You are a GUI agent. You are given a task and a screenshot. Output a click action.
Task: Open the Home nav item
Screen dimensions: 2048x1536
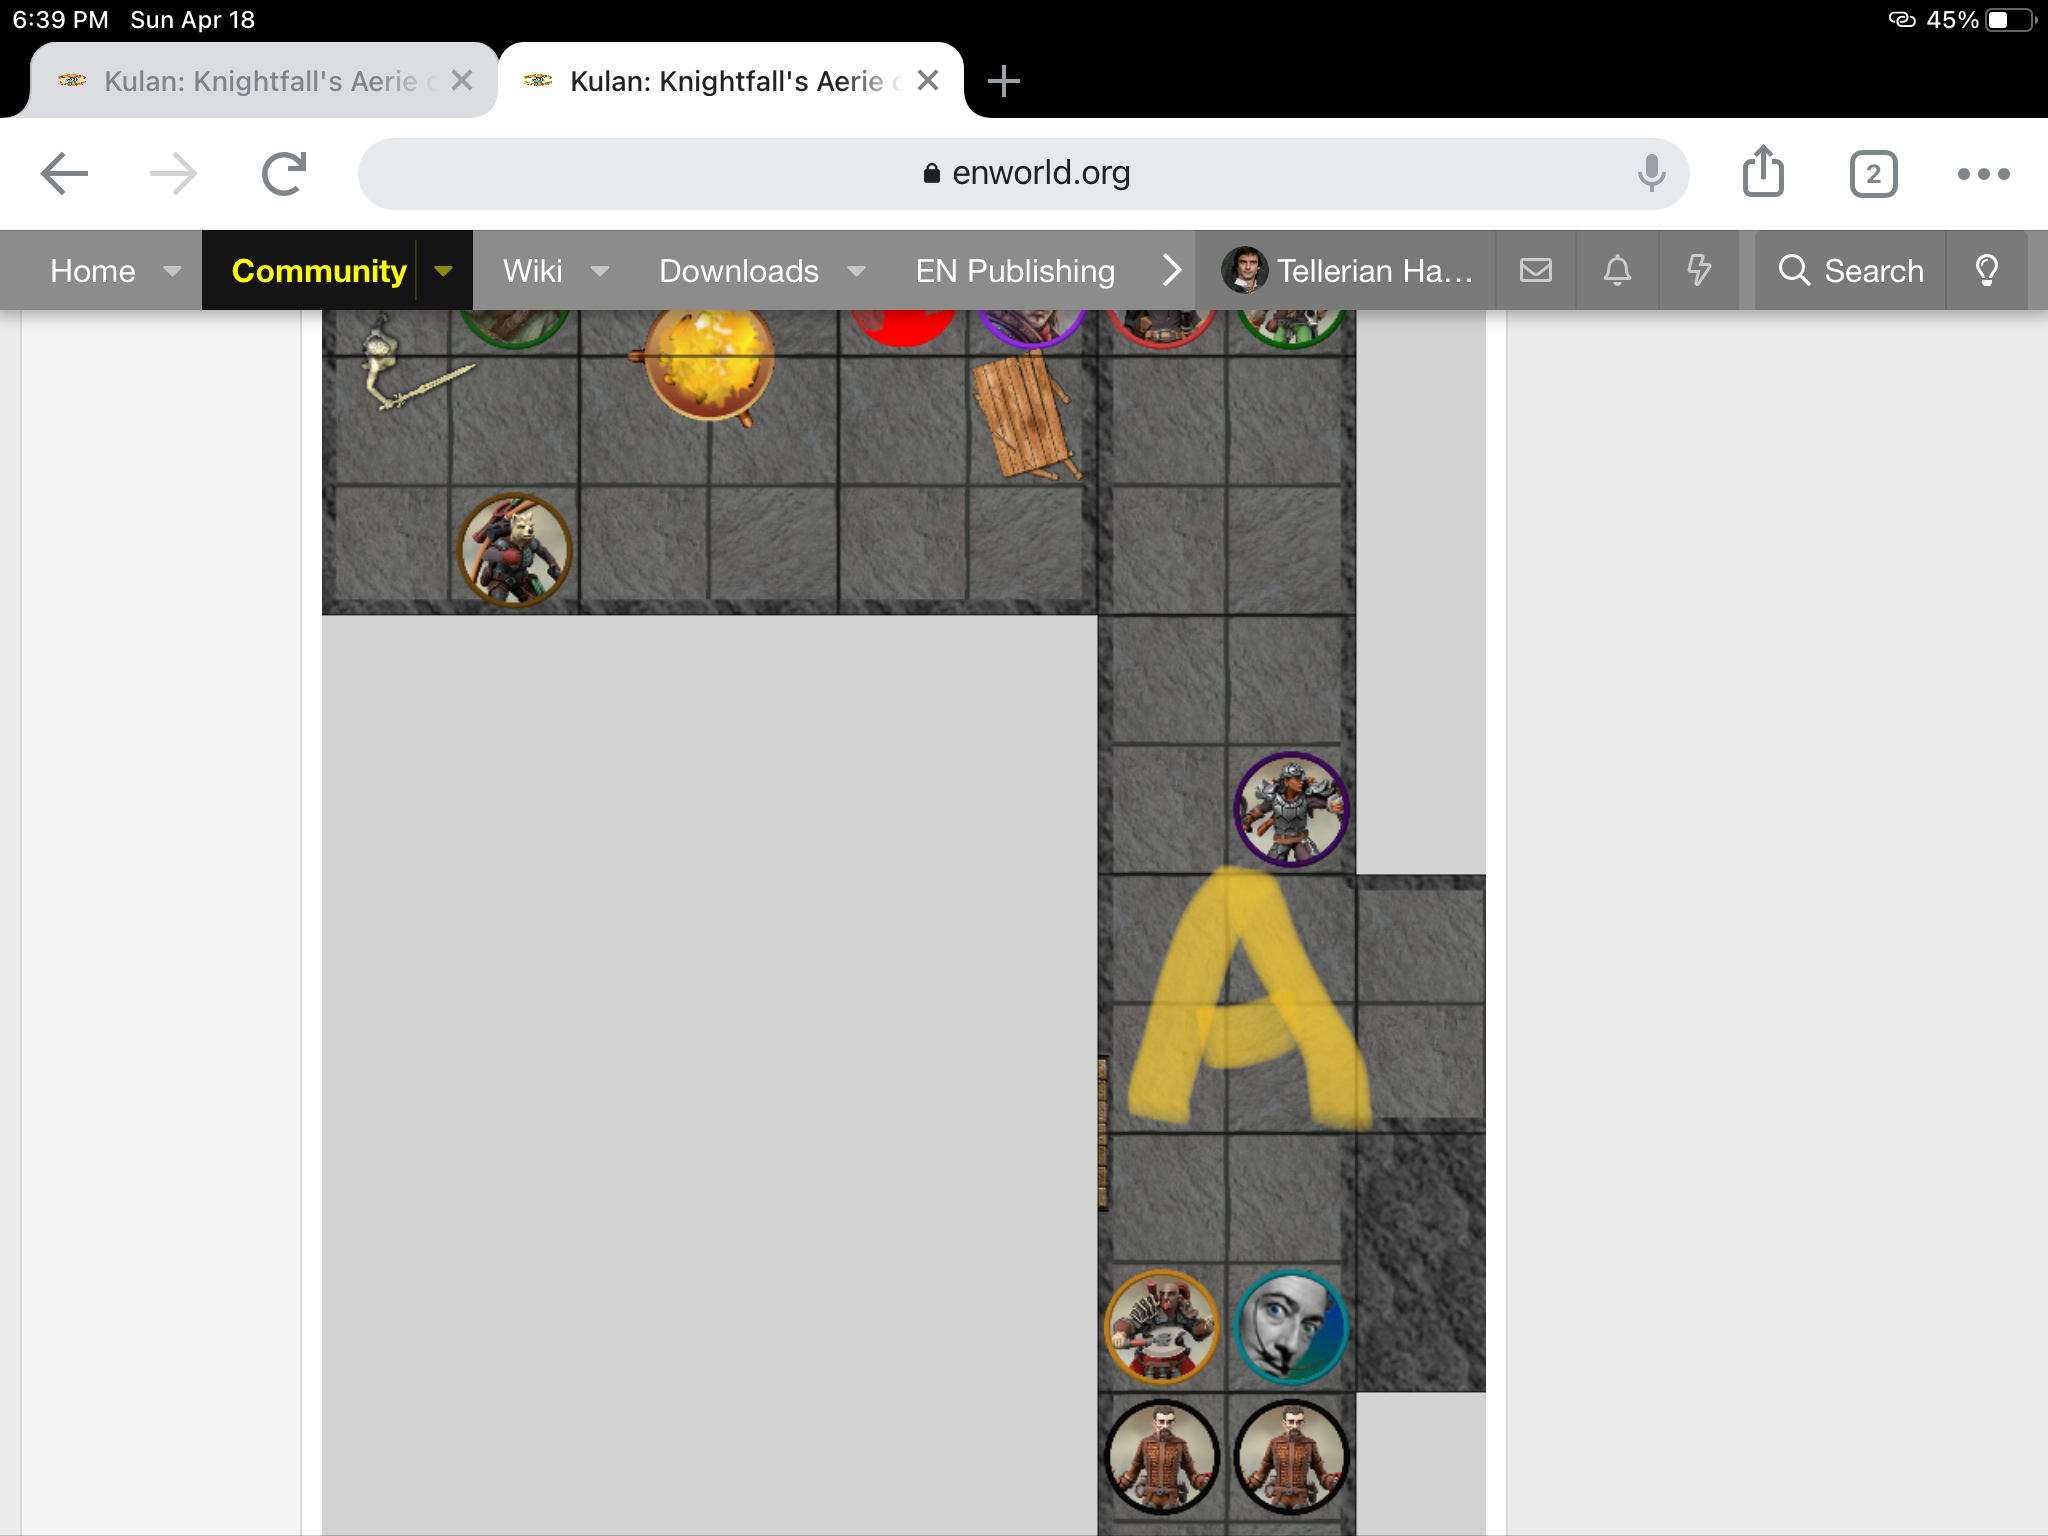[x=92, y=271]
